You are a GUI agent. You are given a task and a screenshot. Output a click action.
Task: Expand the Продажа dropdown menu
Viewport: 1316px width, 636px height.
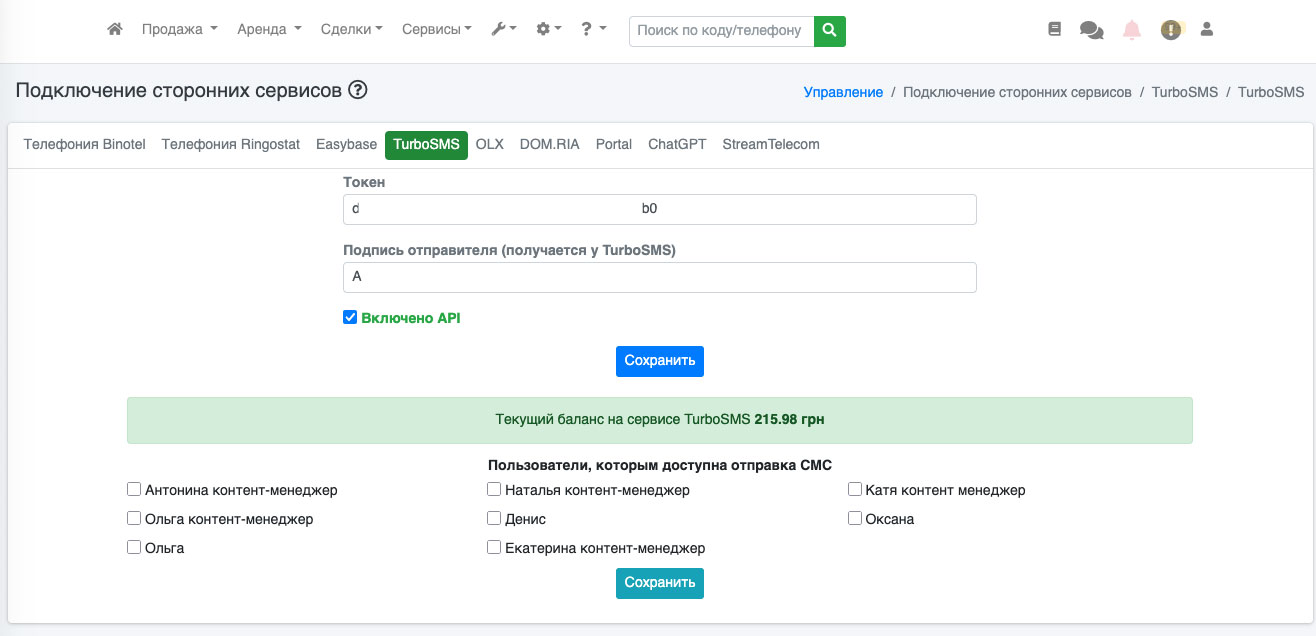click(179, 30)
